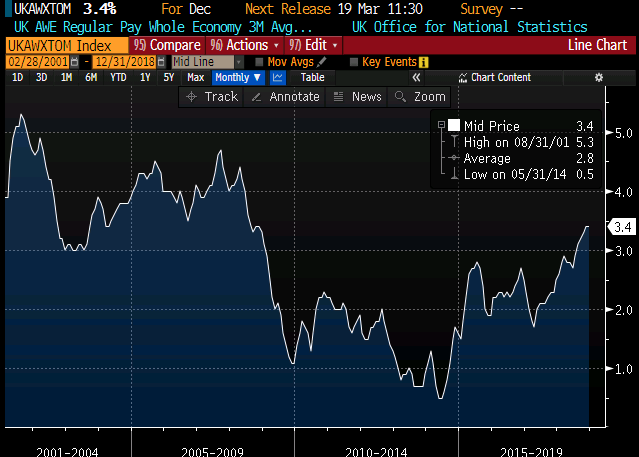Select the Annotate pencil tool
Screen dimensions: 639x457
tap(257, 96)
